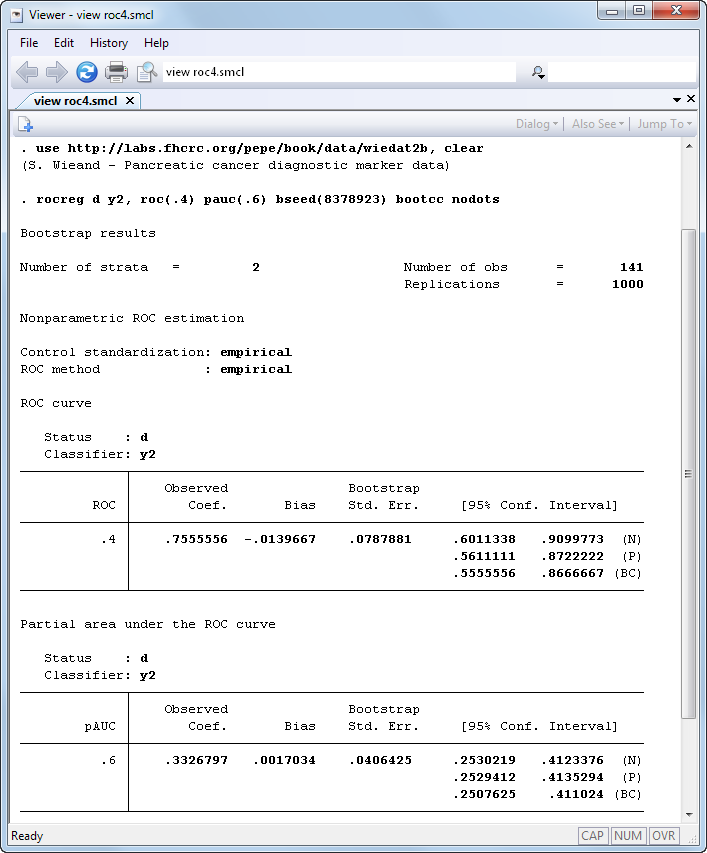Open the Edit menu

pos(64,43)
